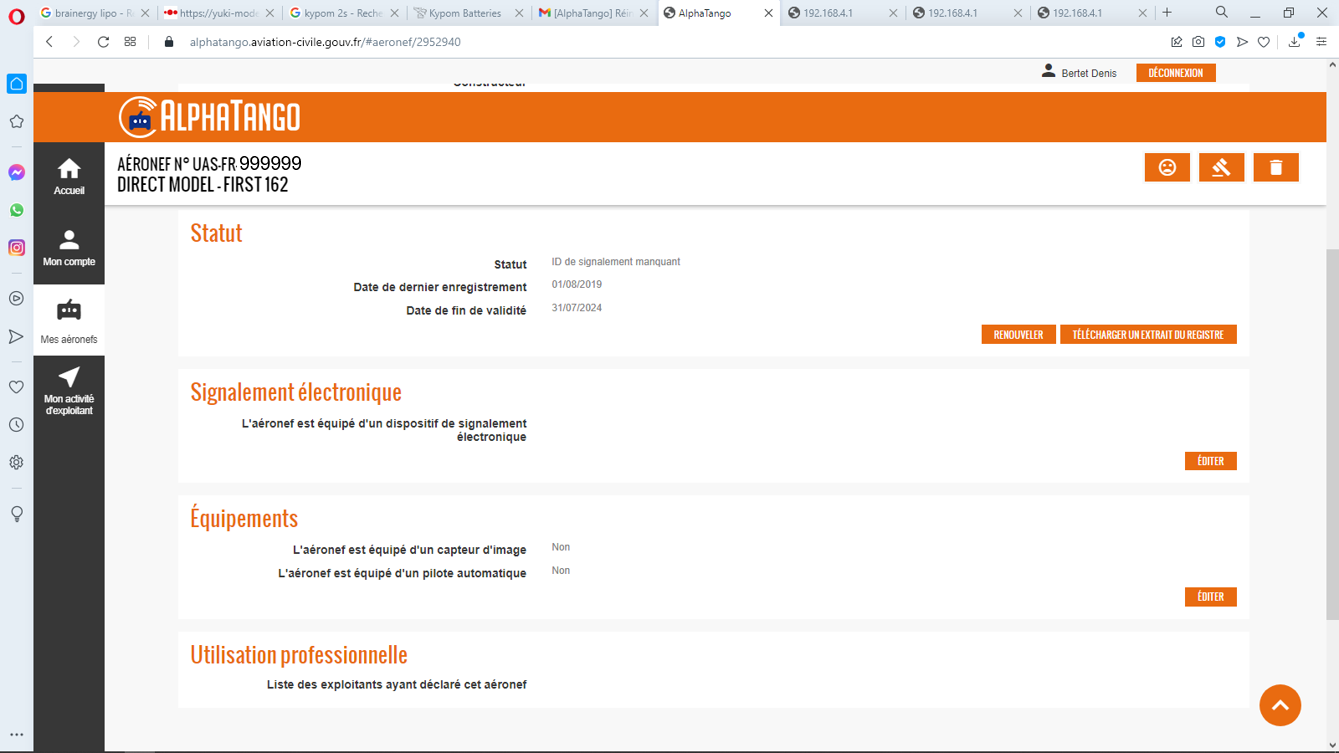Open Instagram in Opera sidebar
Image resolution: width=1339 pixels, height=753 pixels.
coord(17,247)
